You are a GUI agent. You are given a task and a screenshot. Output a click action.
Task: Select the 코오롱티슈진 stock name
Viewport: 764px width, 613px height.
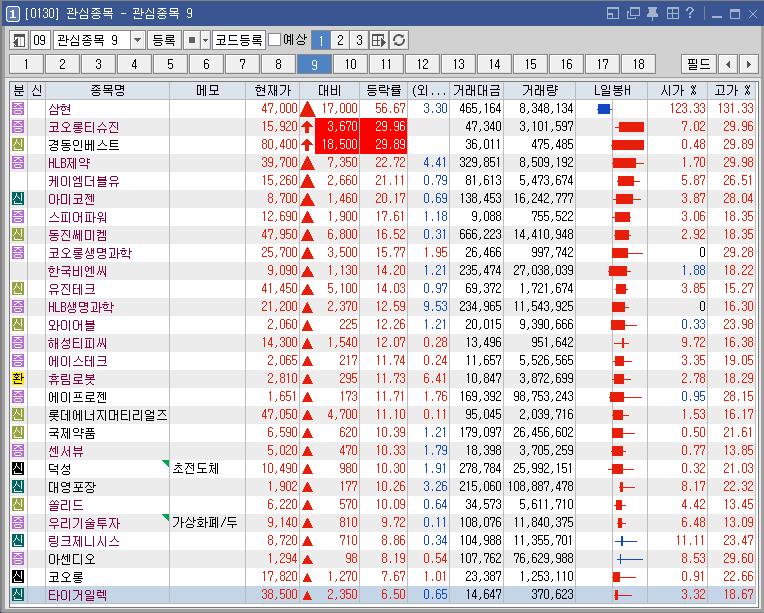[83, 127]
